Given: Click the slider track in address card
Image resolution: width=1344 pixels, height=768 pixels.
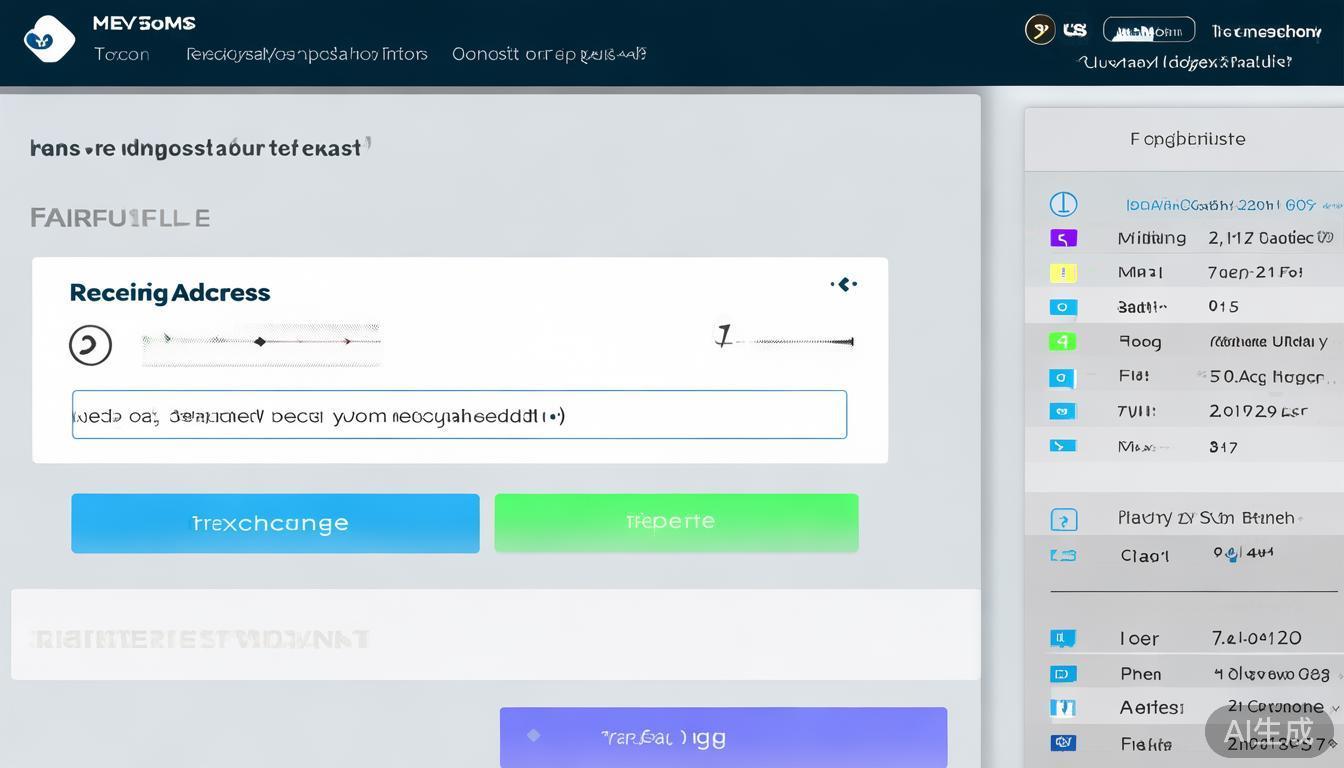Looking at the screenshot, I should point(261,342).
